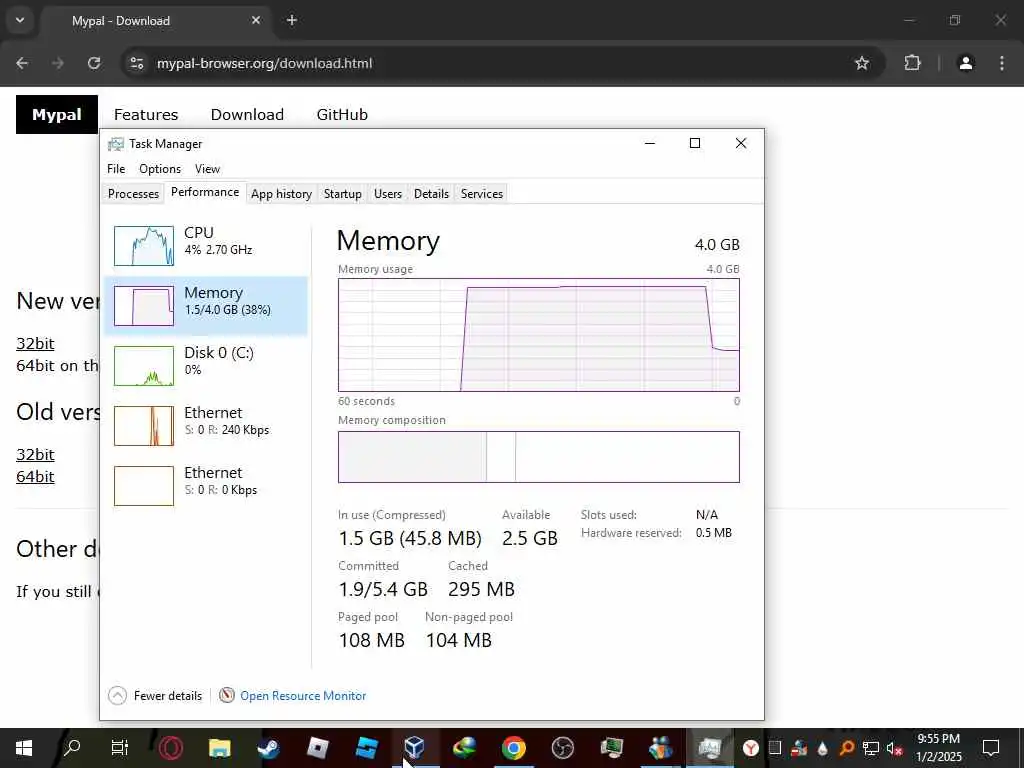Switch to the App history tab
Screen dimensions: 1024x768
tap(281, 194)
